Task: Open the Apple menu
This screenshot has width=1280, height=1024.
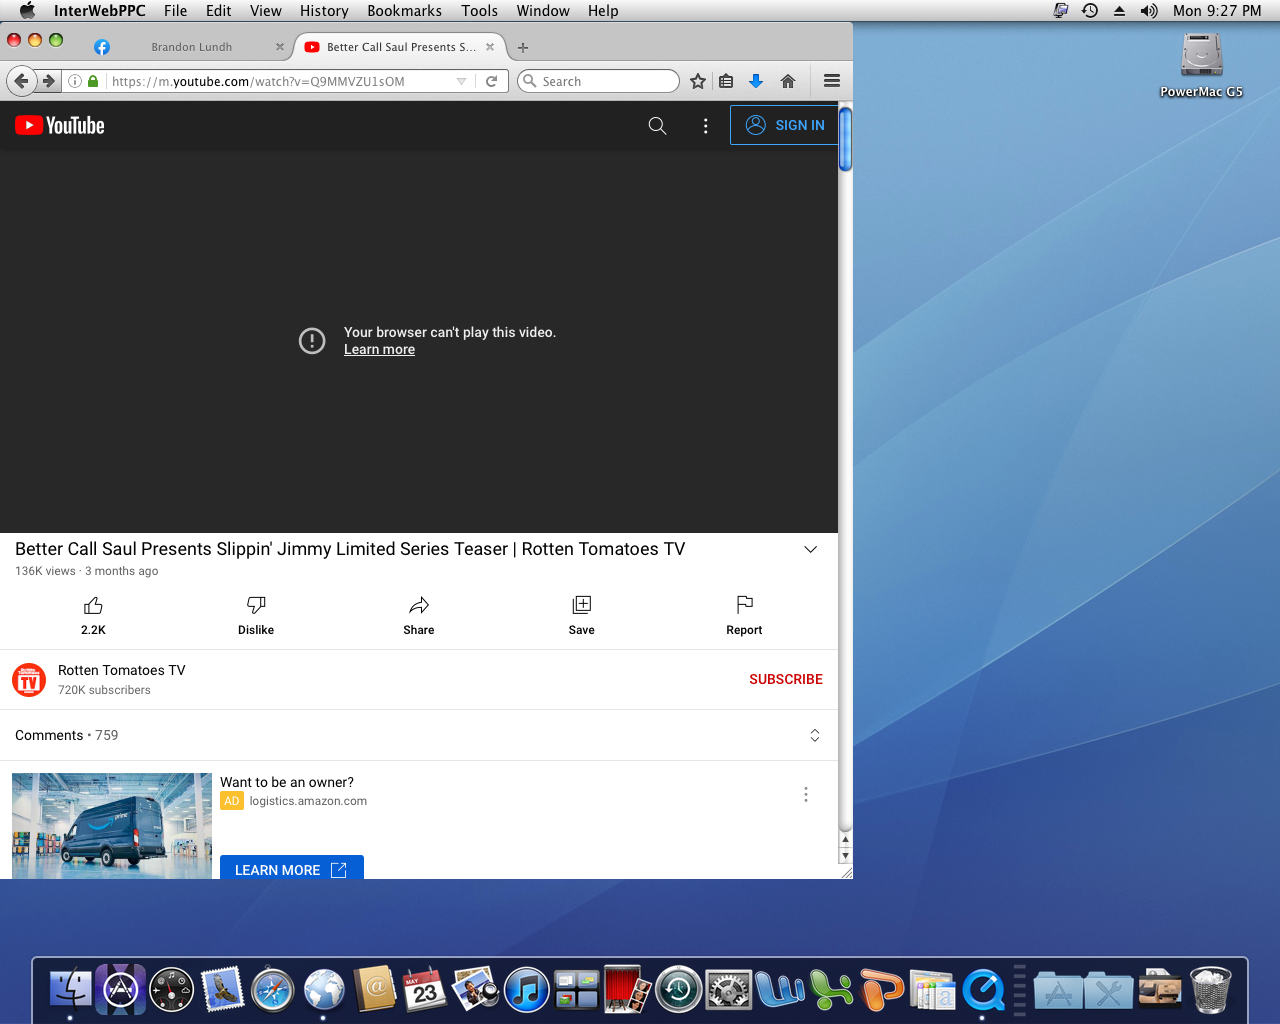Action: click(x=27, y=11)
